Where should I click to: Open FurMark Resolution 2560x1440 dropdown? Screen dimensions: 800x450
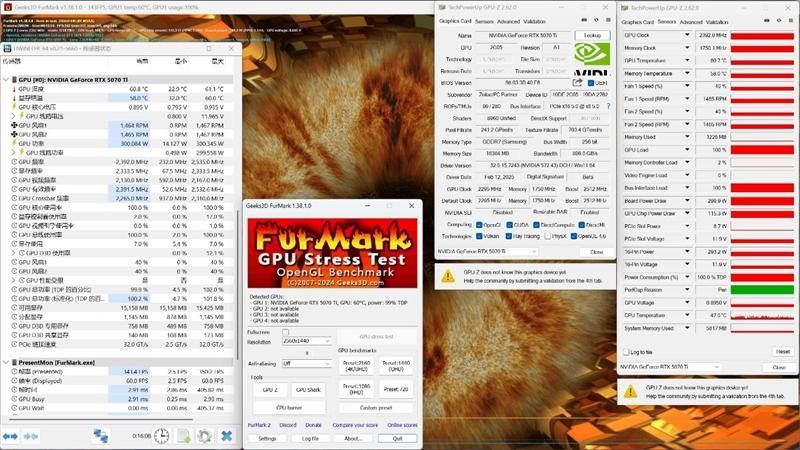[x=307, y=341]
